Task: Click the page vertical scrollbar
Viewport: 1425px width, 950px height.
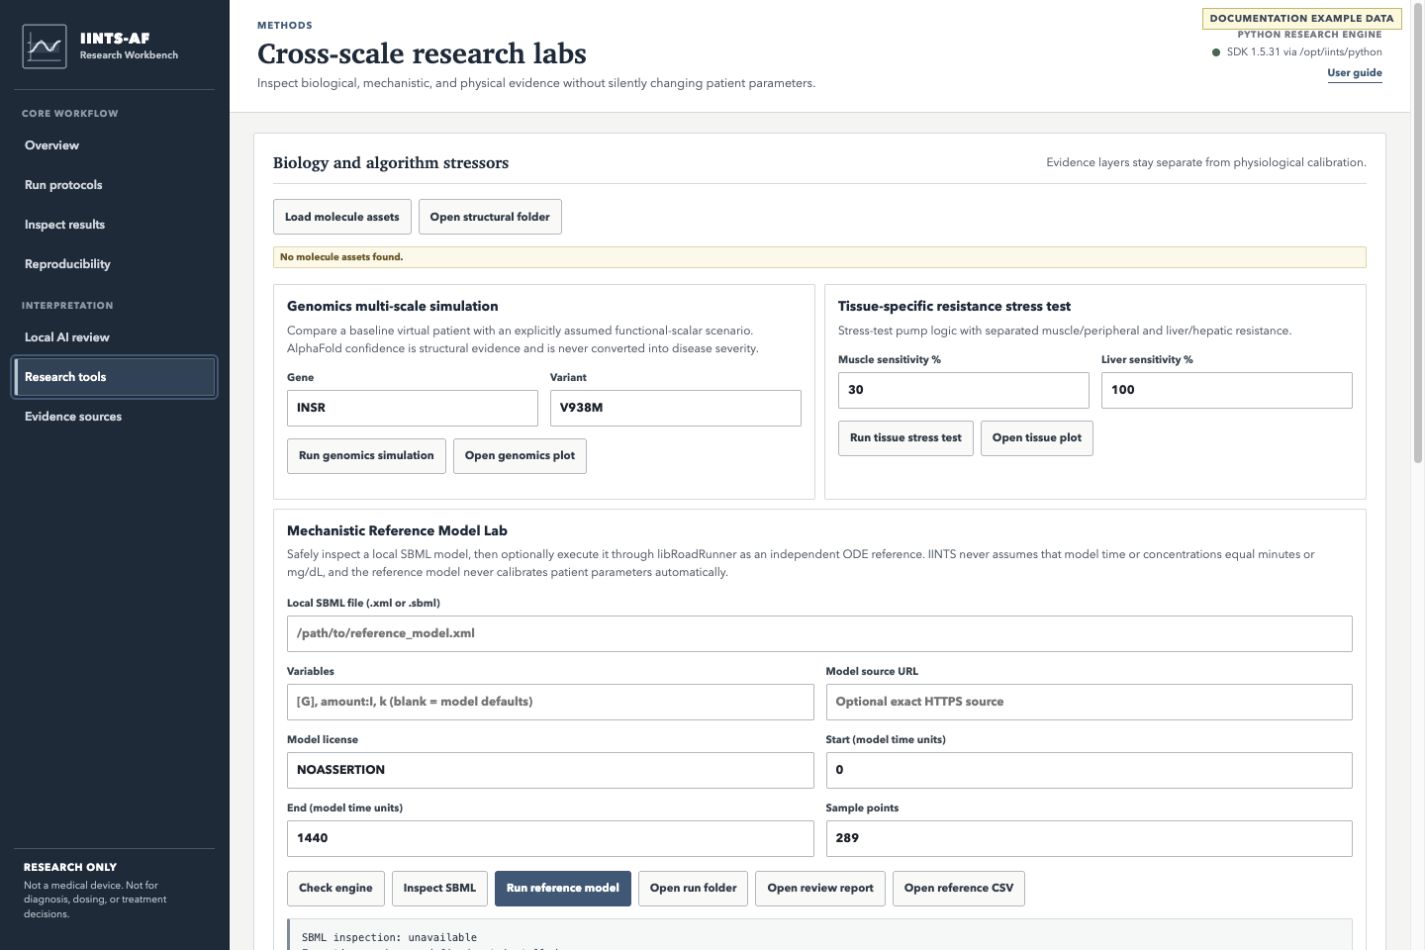Action: click(1417, 235)
